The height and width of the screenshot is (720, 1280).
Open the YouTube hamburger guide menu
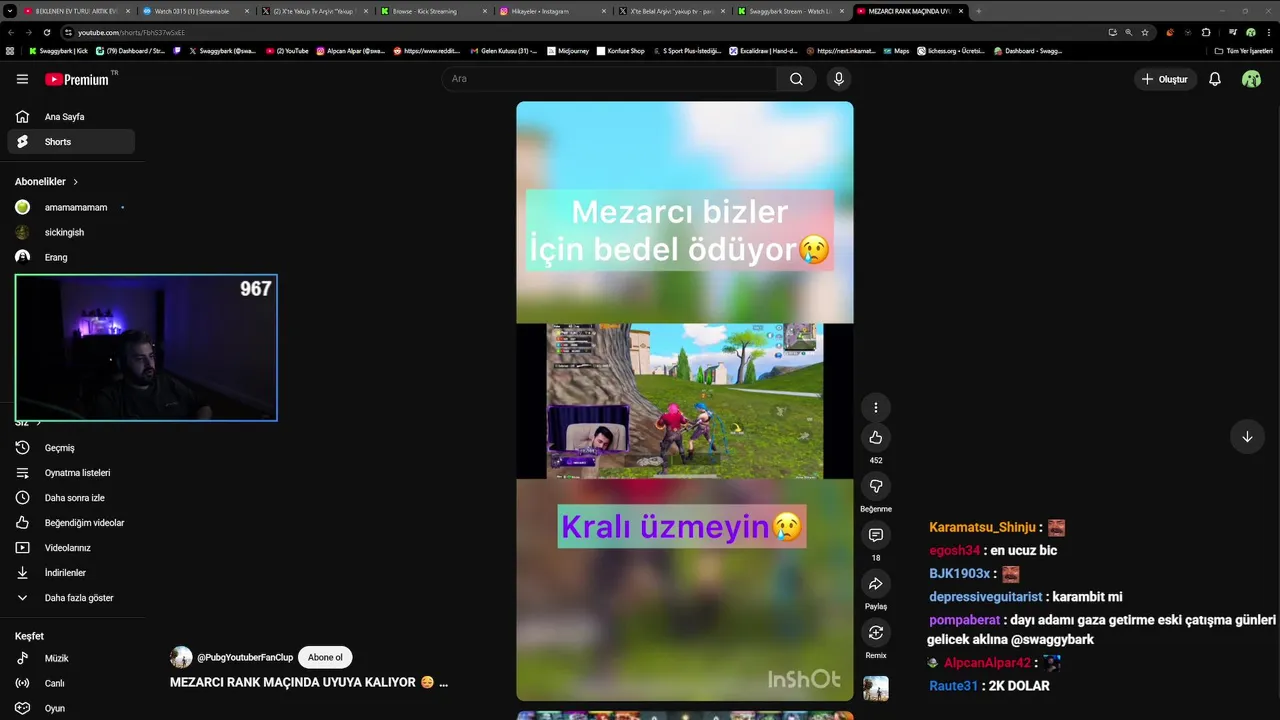22,79
